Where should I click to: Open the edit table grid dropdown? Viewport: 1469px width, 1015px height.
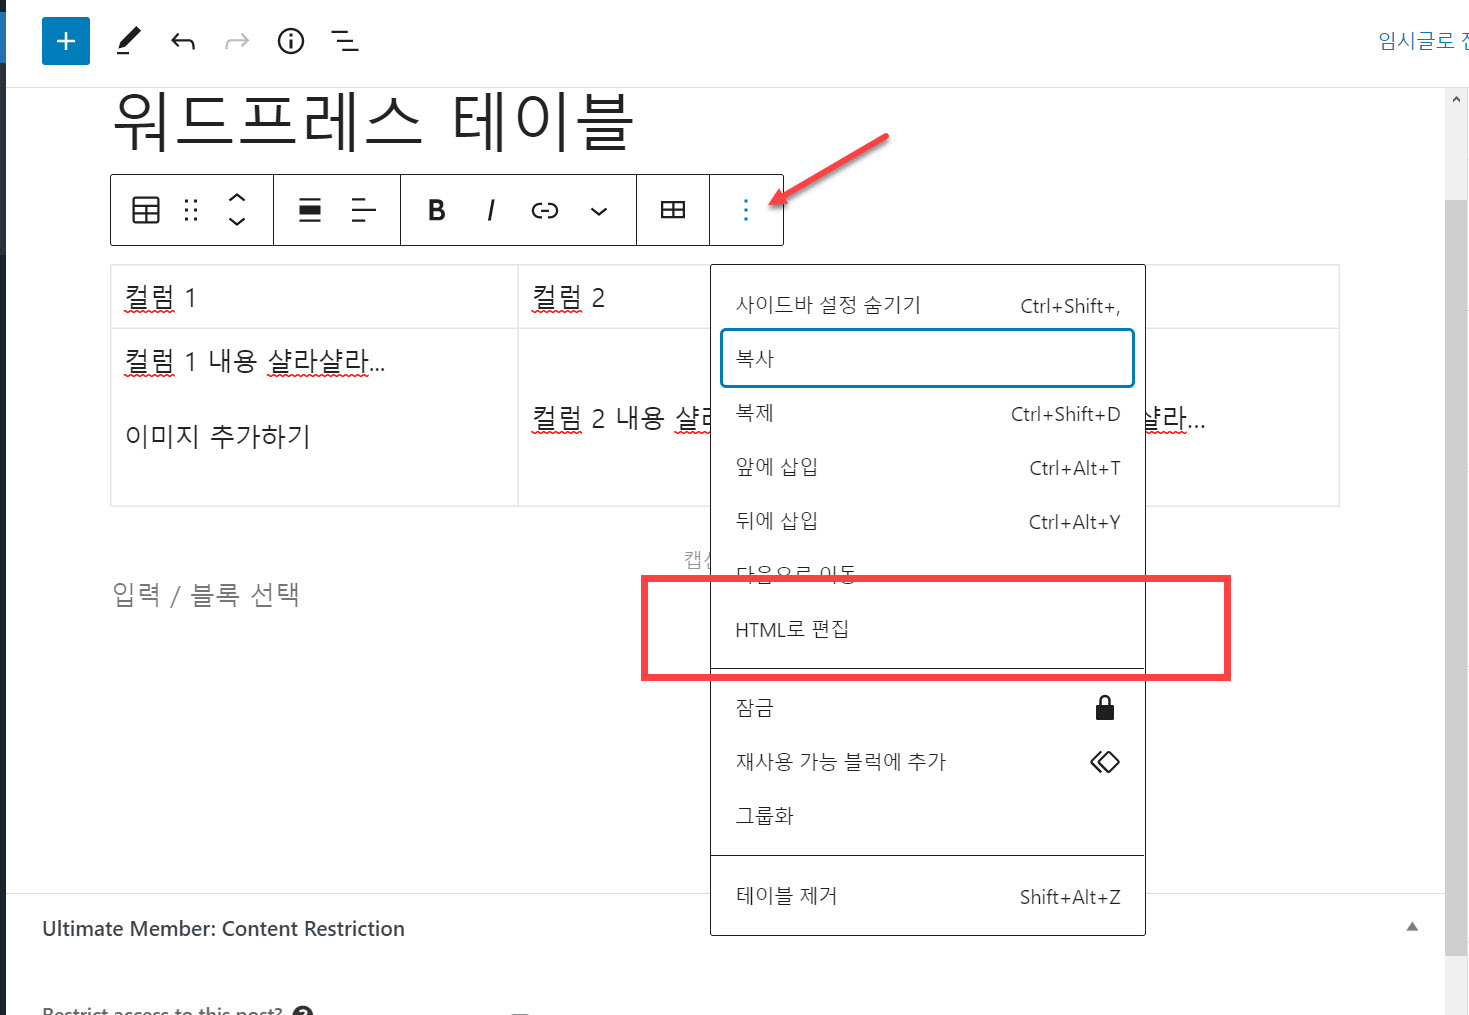point(673,210)
